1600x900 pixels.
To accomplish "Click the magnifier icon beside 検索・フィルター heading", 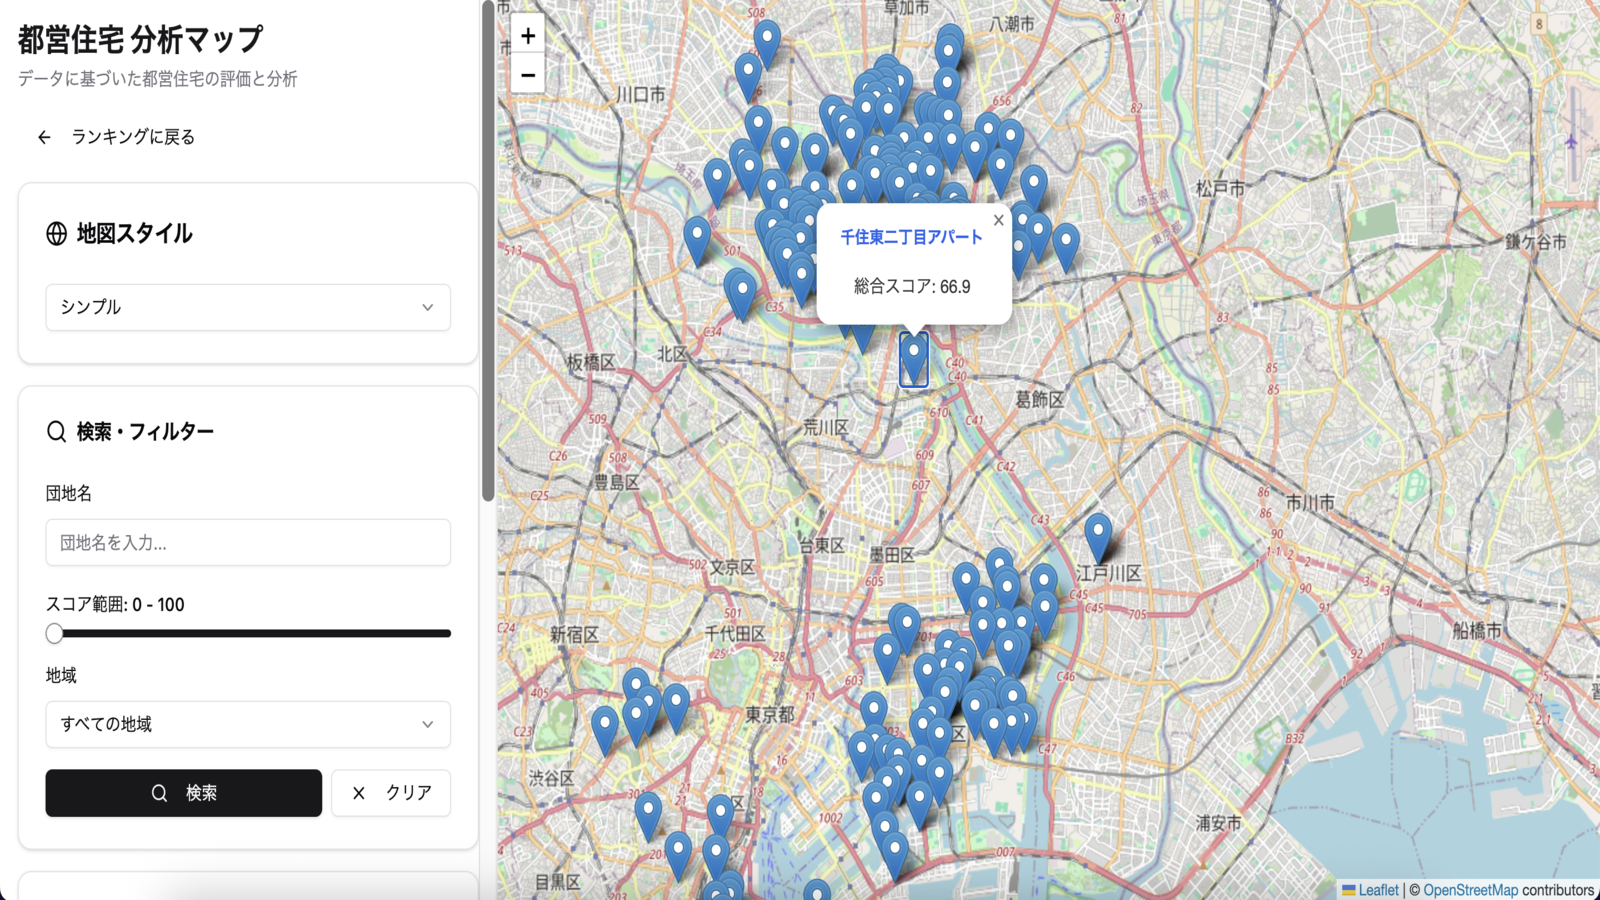I will click(x=57, y=432).
